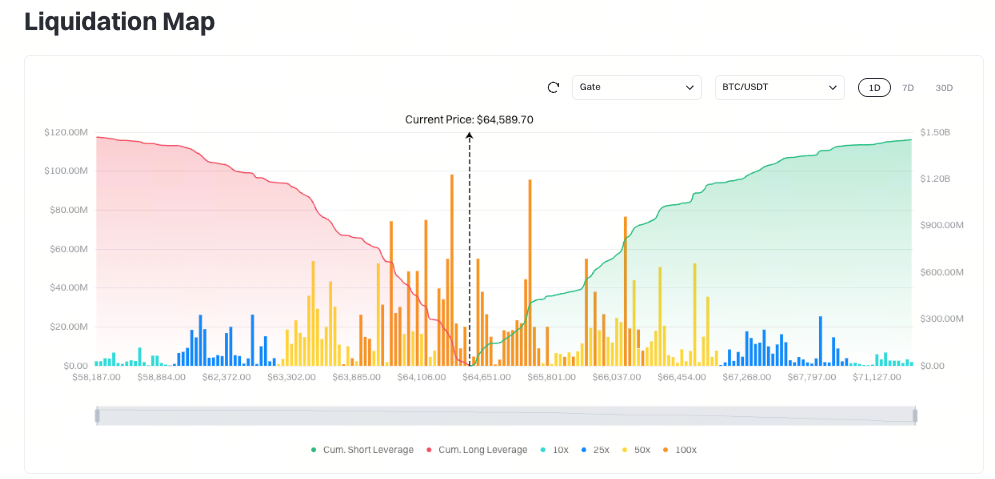Click the $58,884.00 x-axis label
995x479 pixels.
click(162, 377)
